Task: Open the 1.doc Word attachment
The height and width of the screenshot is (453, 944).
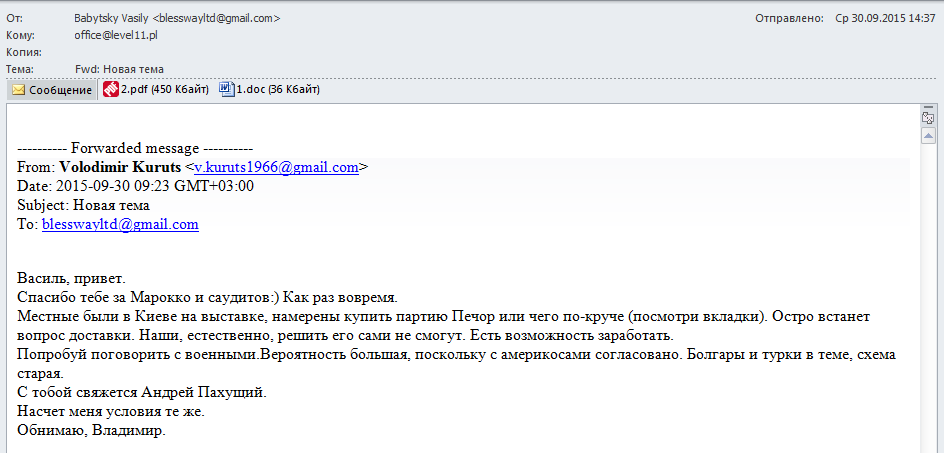Action: (x=270, y=90)
